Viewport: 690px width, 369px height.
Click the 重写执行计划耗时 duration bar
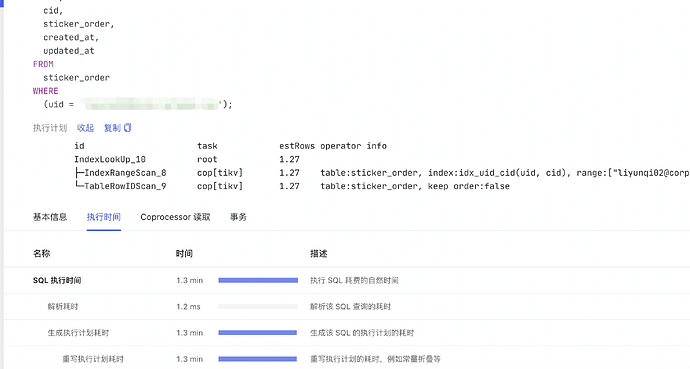258,359
